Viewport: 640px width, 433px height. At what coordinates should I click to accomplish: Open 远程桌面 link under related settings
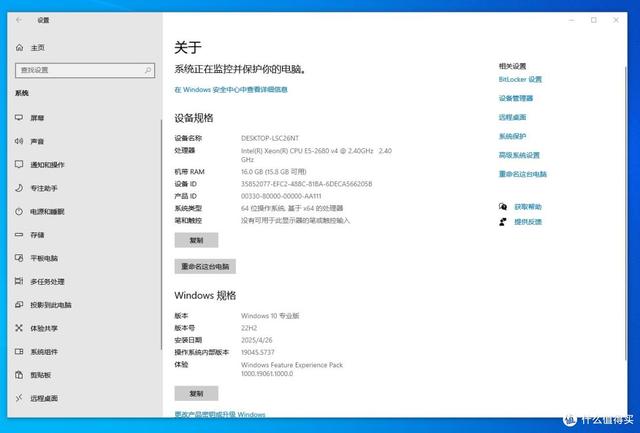tap(512, 117)
